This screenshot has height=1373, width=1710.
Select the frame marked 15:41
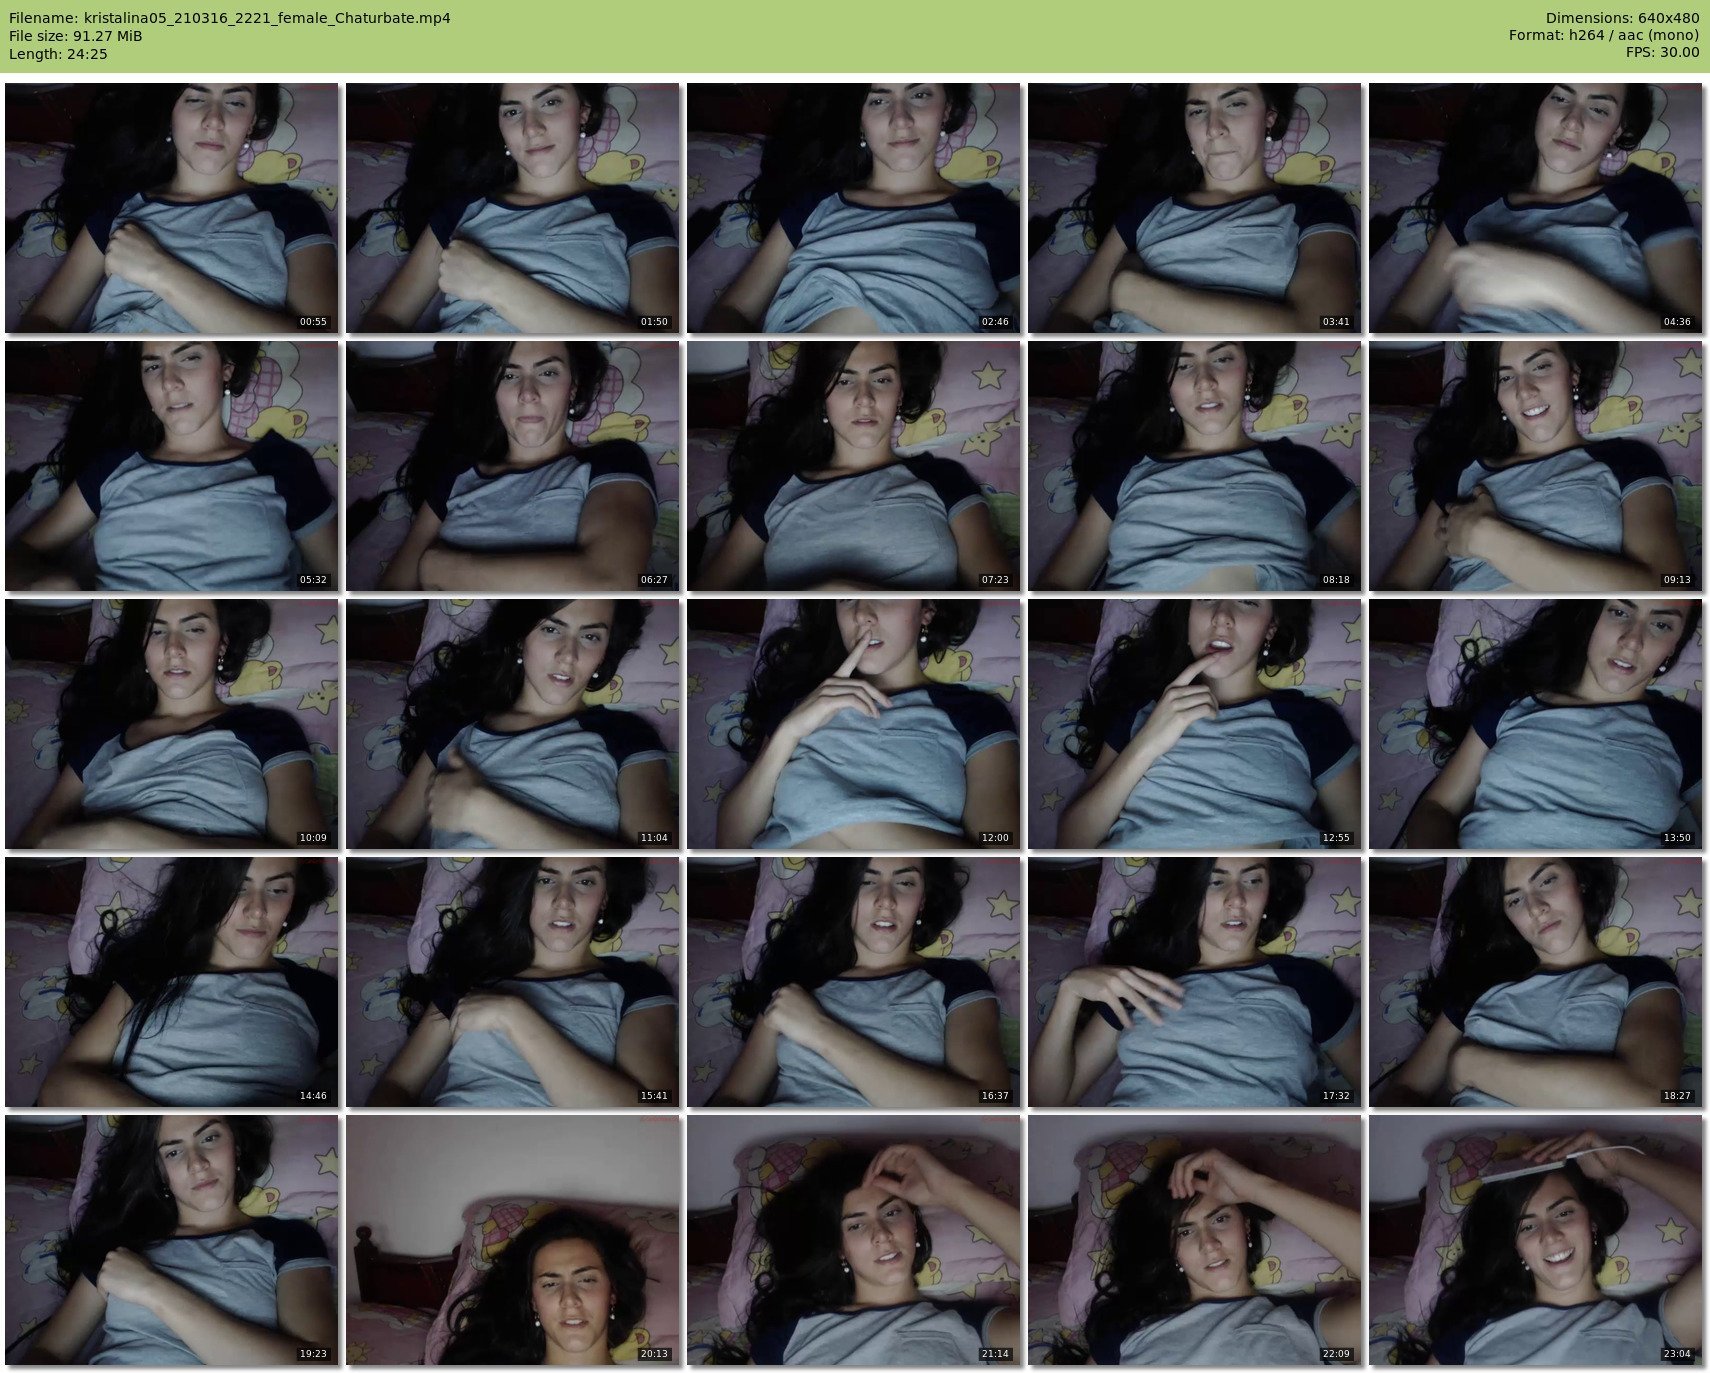pos(512,982)
